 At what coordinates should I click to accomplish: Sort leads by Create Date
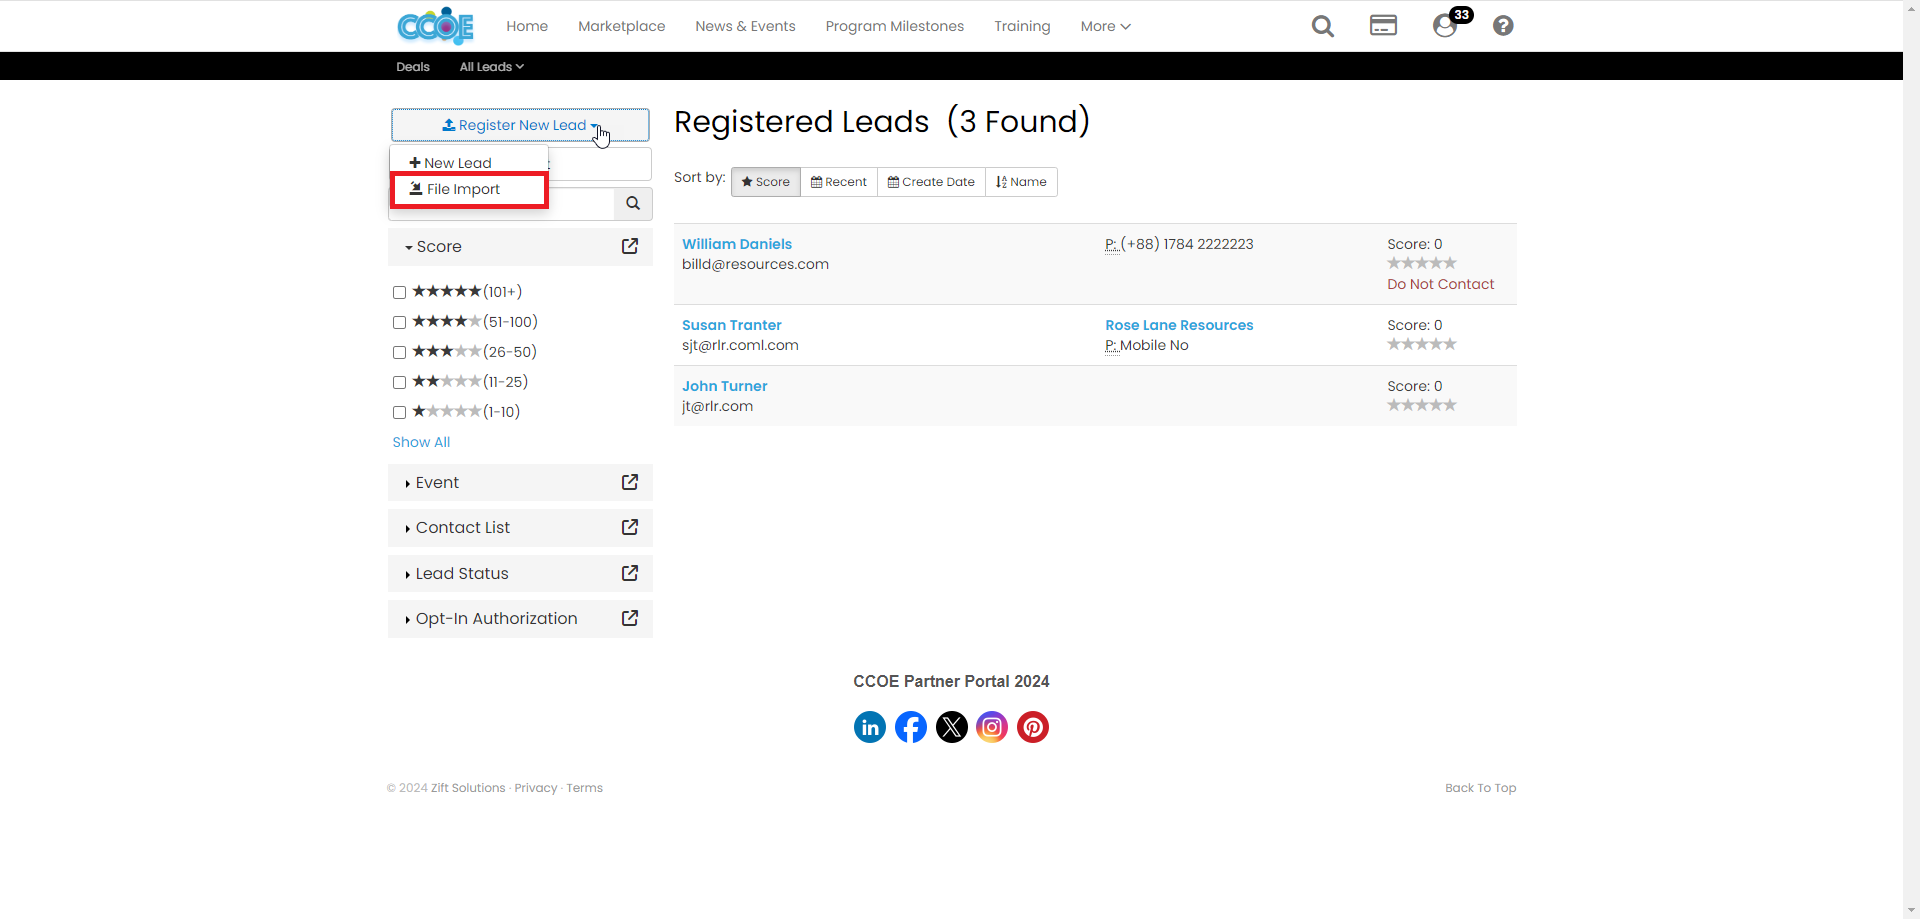click(x=931, y=182)
